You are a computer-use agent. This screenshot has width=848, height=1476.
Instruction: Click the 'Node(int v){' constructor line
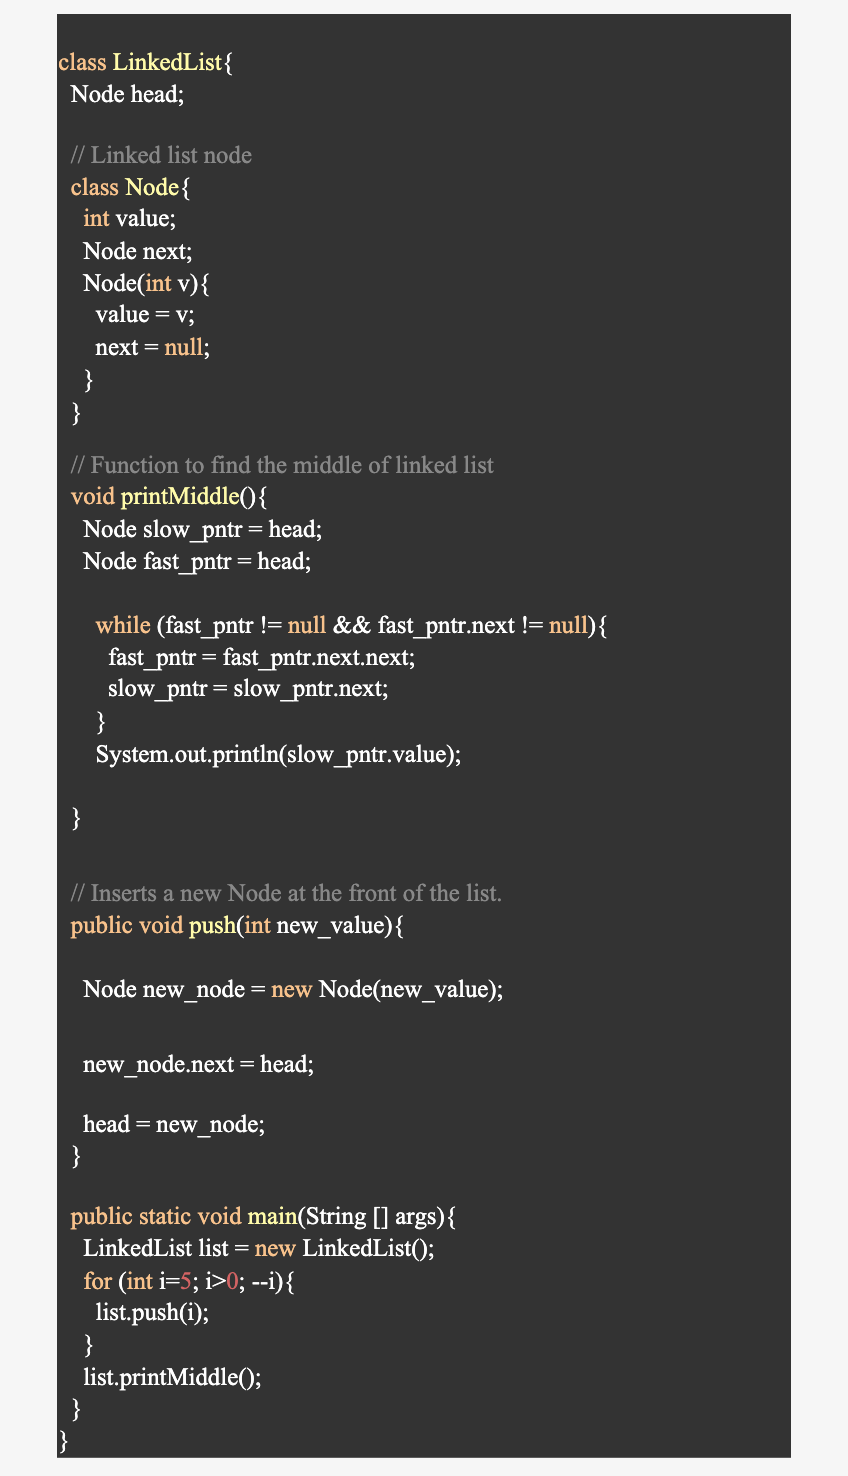pyautogui.click(x=146, y=283)
